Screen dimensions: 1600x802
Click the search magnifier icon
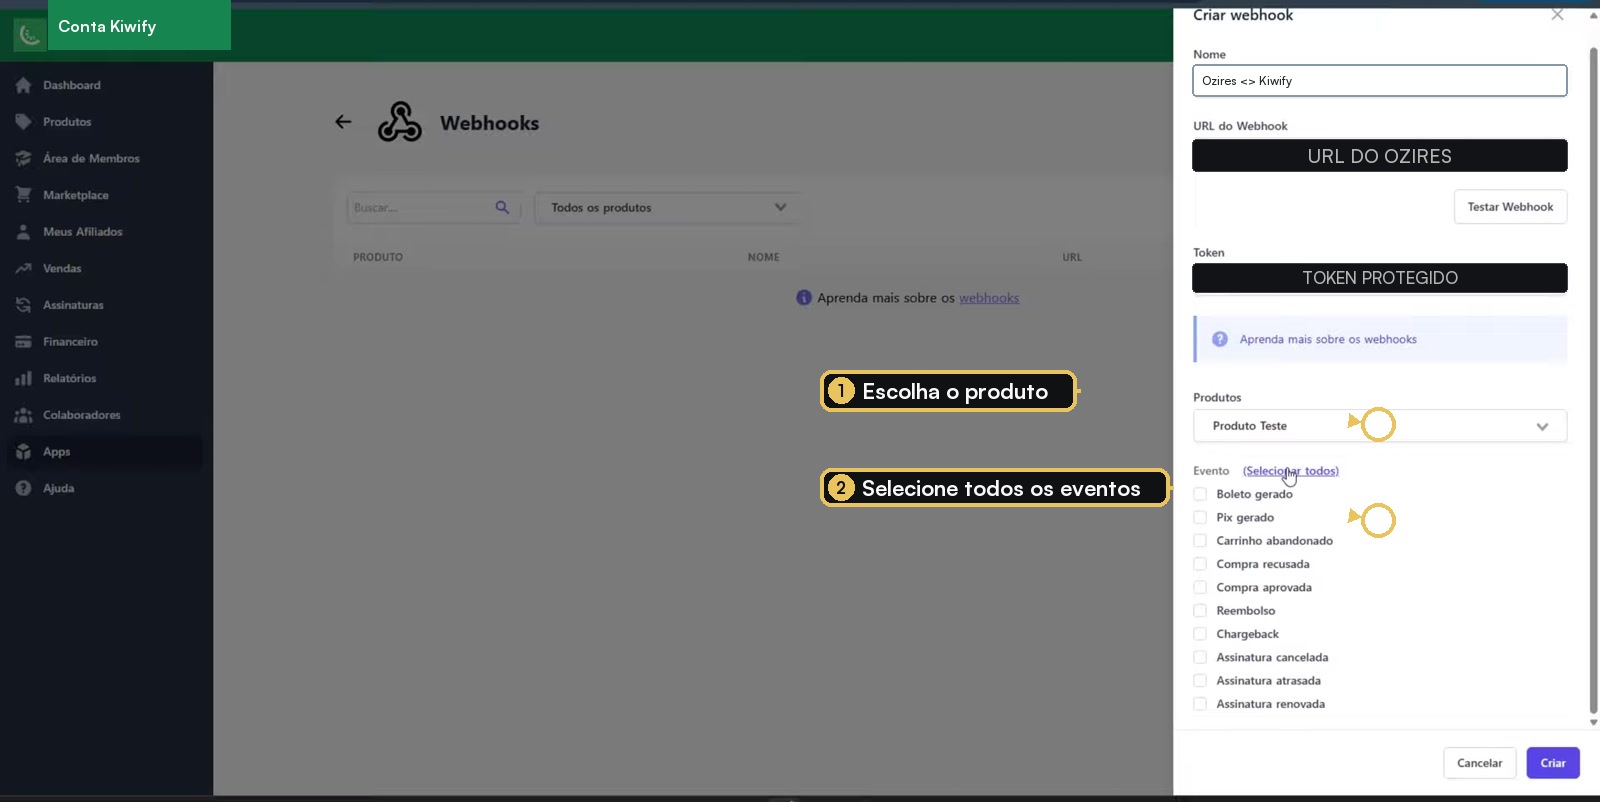502,207
